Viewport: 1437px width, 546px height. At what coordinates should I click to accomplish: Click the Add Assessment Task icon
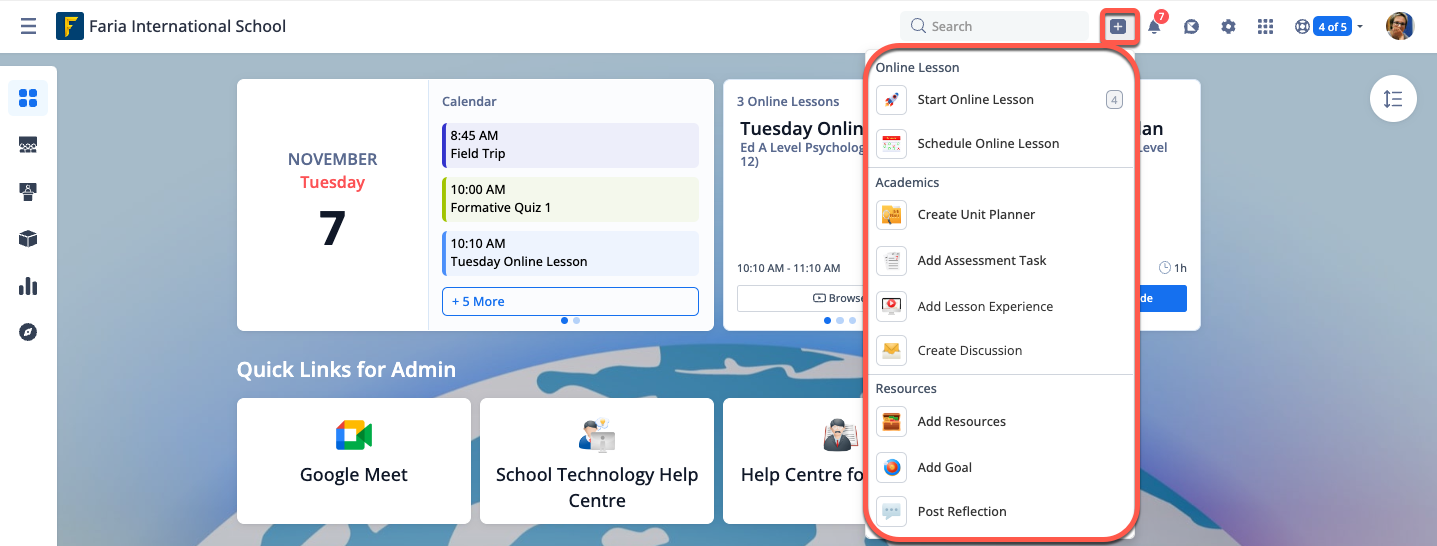(891, 261)
